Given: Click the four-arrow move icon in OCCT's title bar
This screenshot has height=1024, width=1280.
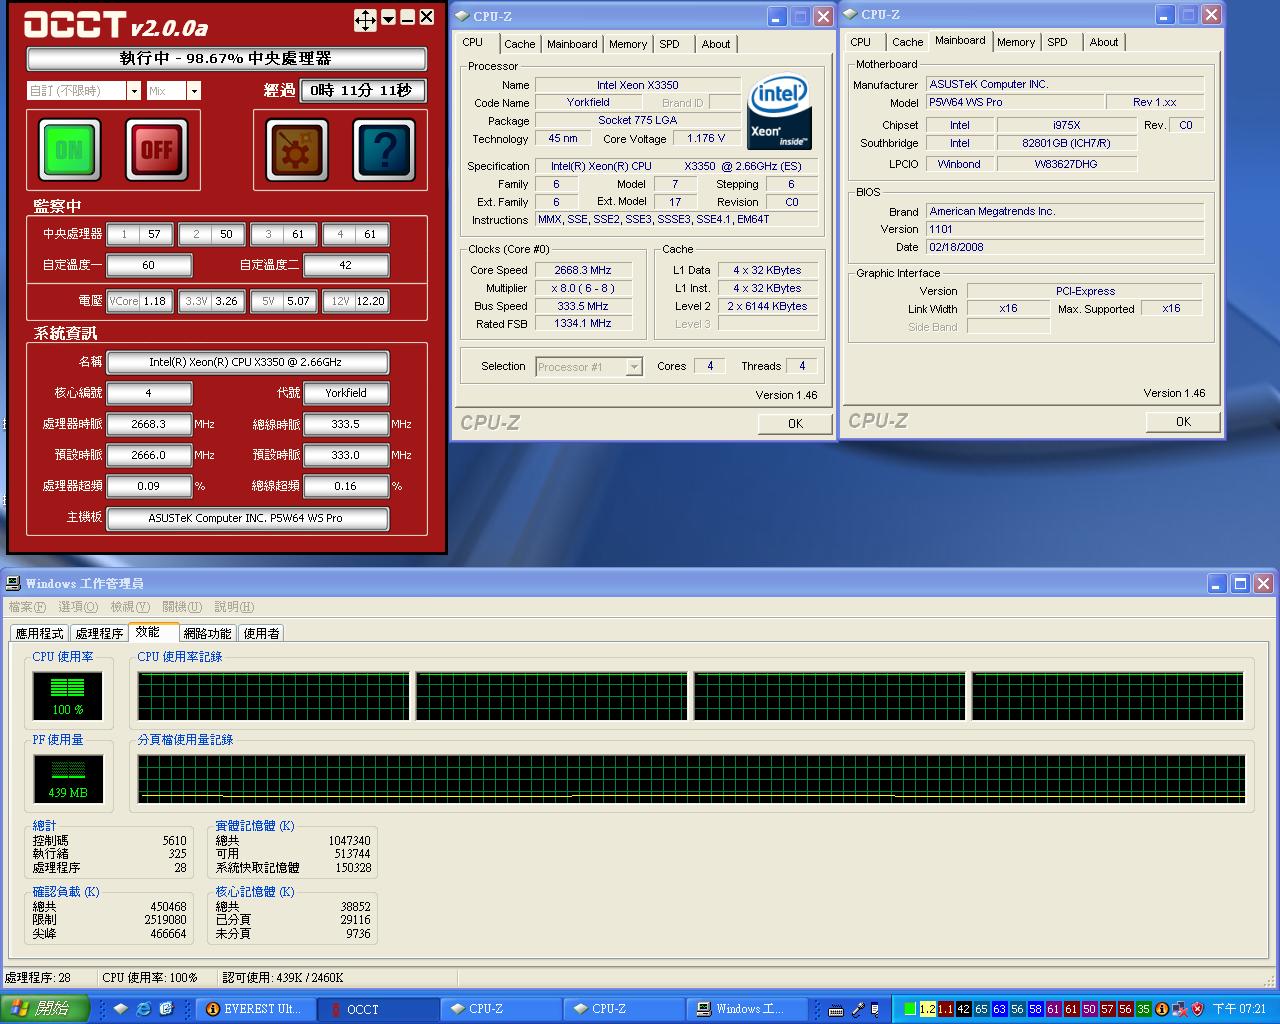Looking at the screenshot, I should [365, 19].
